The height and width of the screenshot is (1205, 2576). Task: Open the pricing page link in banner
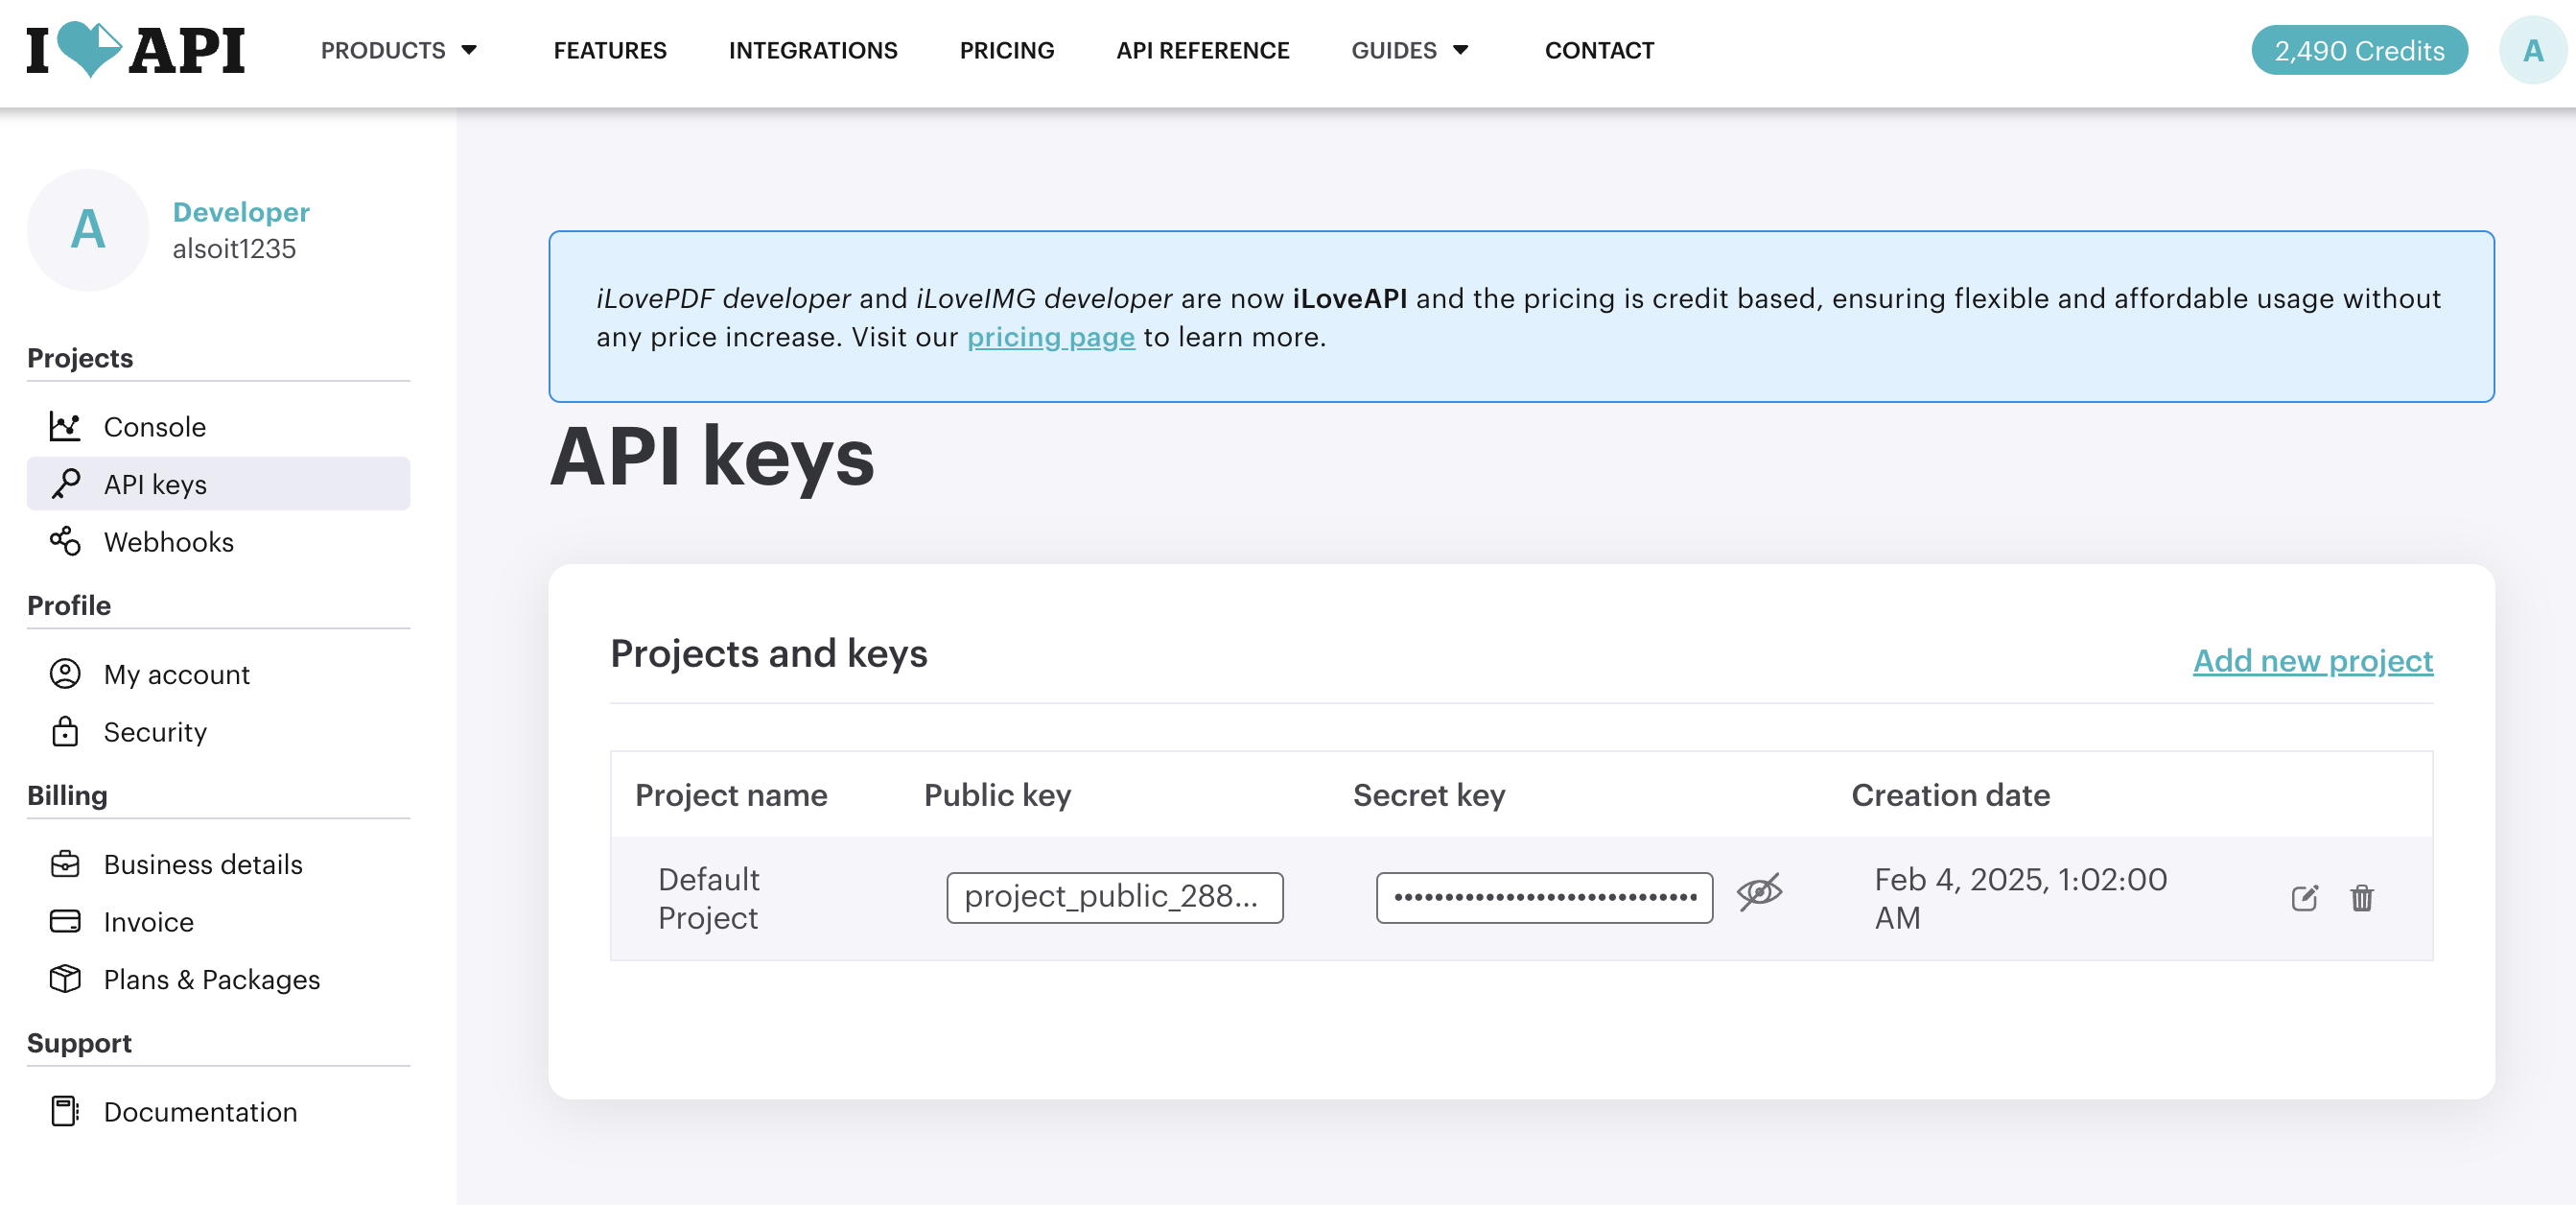[1050, 337]
